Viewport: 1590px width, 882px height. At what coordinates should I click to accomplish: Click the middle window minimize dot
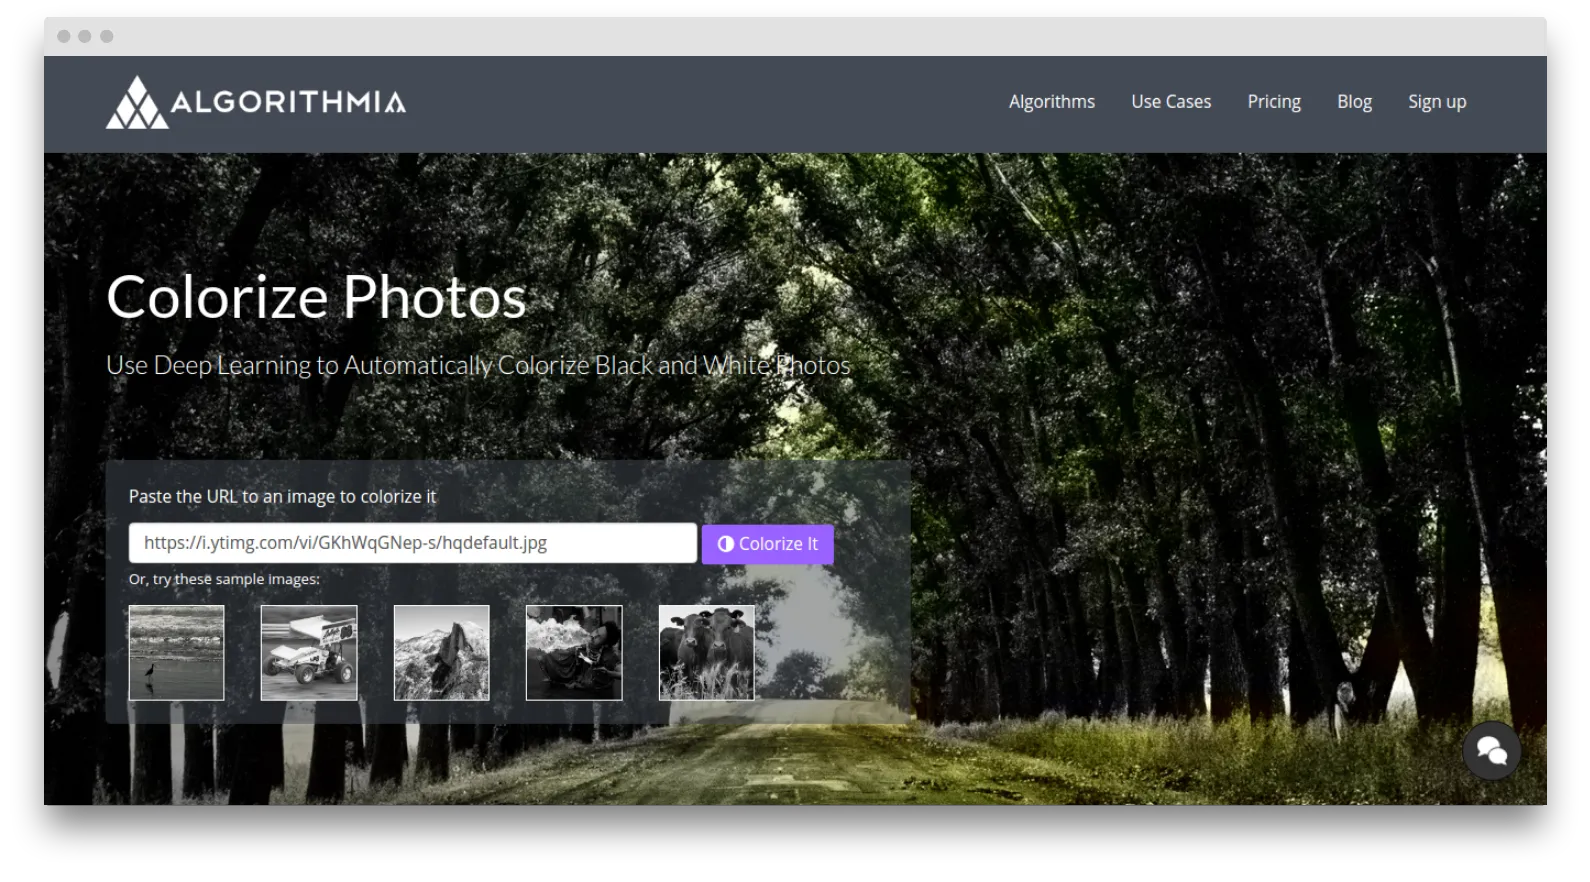[x=85, y=36]
